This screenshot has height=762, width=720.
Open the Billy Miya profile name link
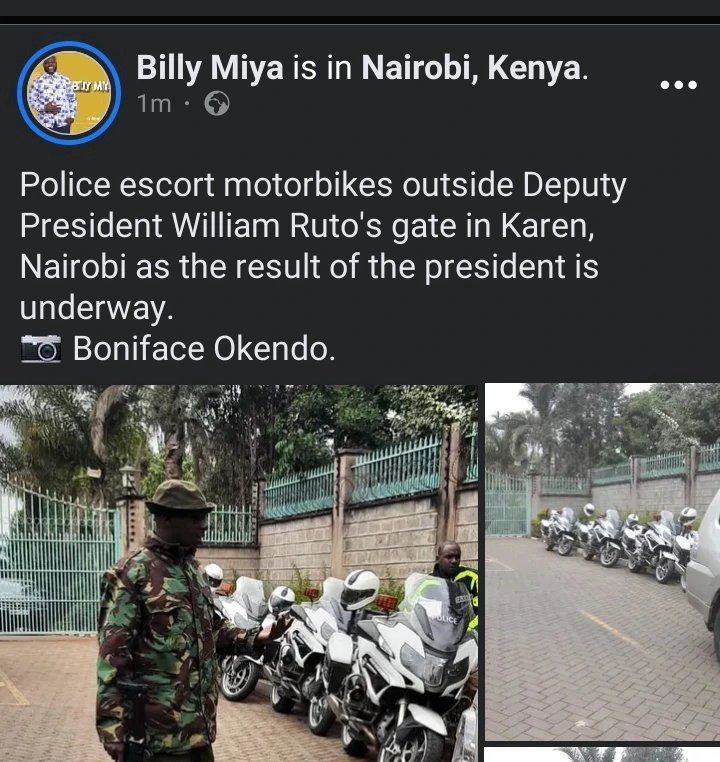click(x=210, y=68)
